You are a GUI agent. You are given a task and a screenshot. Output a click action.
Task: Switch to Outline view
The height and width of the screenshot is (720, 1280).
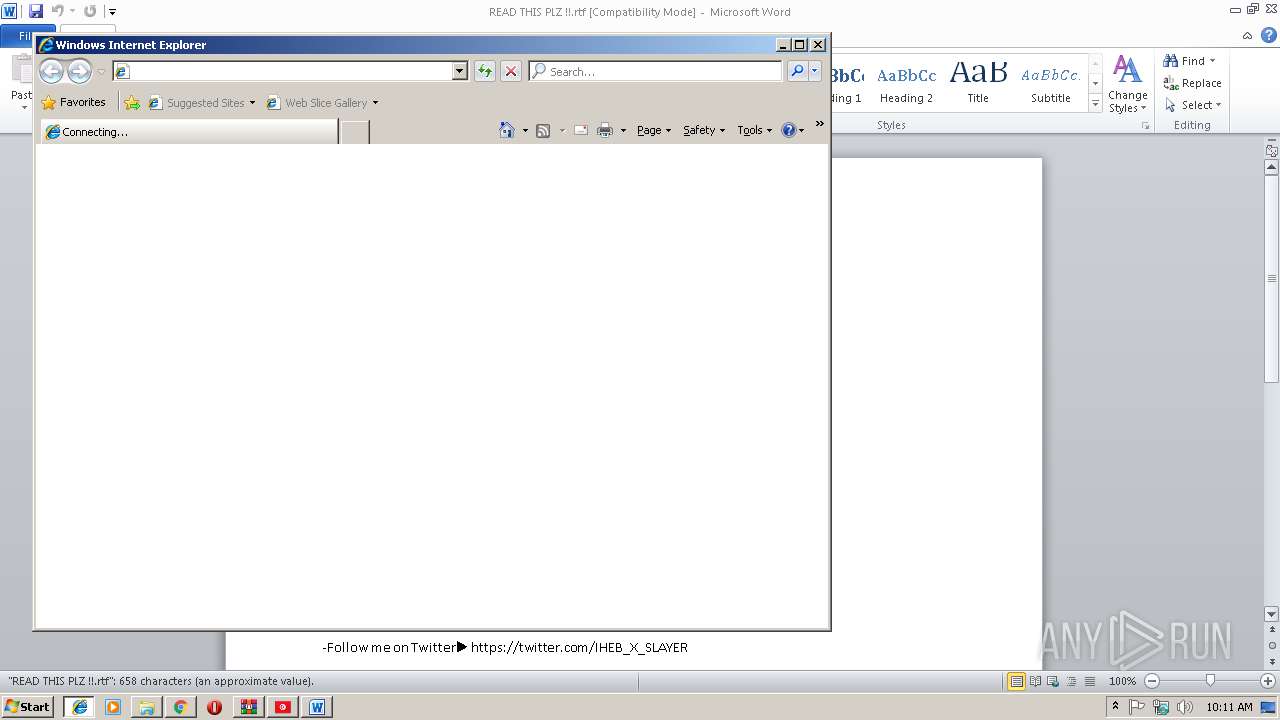(1070, 681)
